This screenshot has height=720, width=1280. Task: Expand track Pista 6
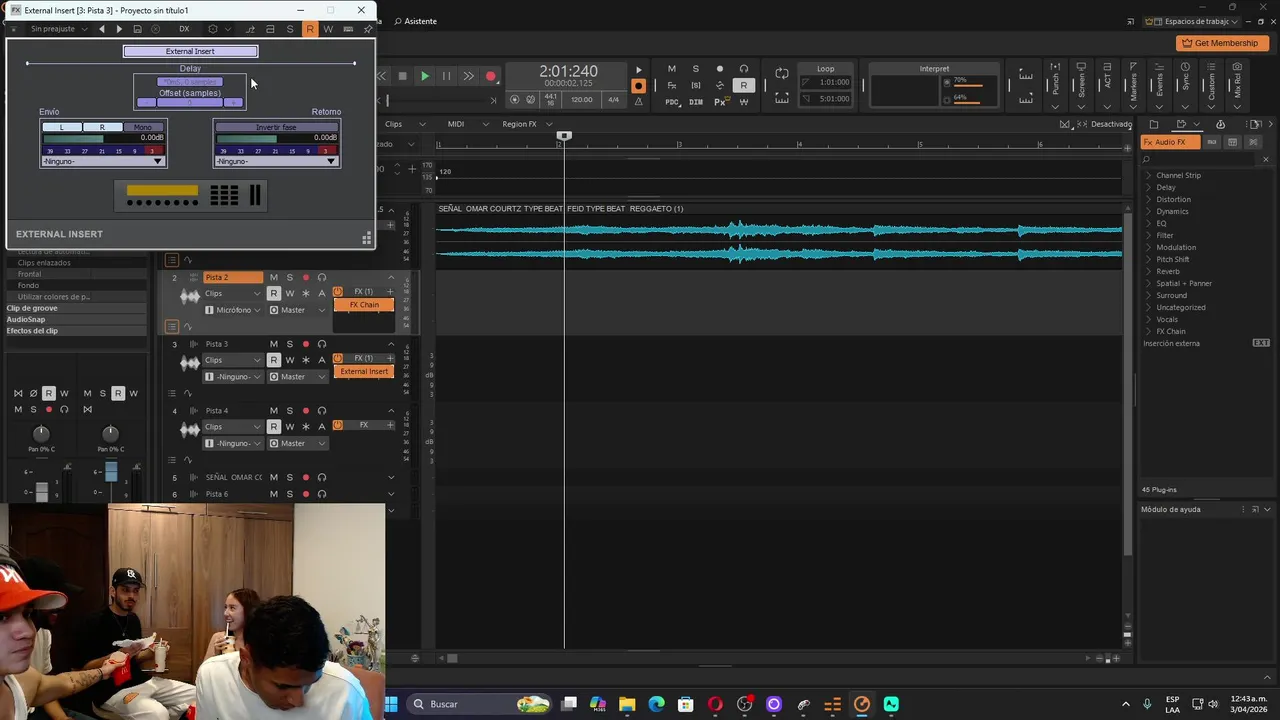(391, 494)
